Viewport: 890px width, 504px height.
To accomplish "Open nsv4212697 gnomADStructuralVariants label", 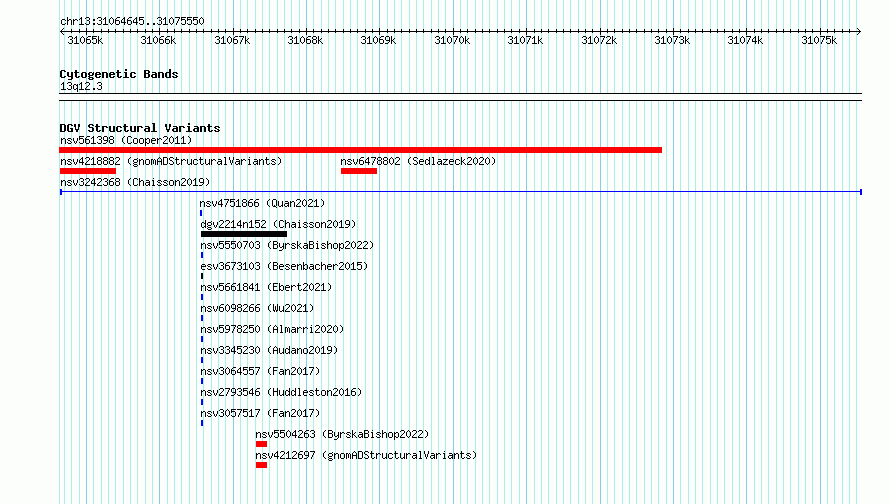I will [366, 455].
